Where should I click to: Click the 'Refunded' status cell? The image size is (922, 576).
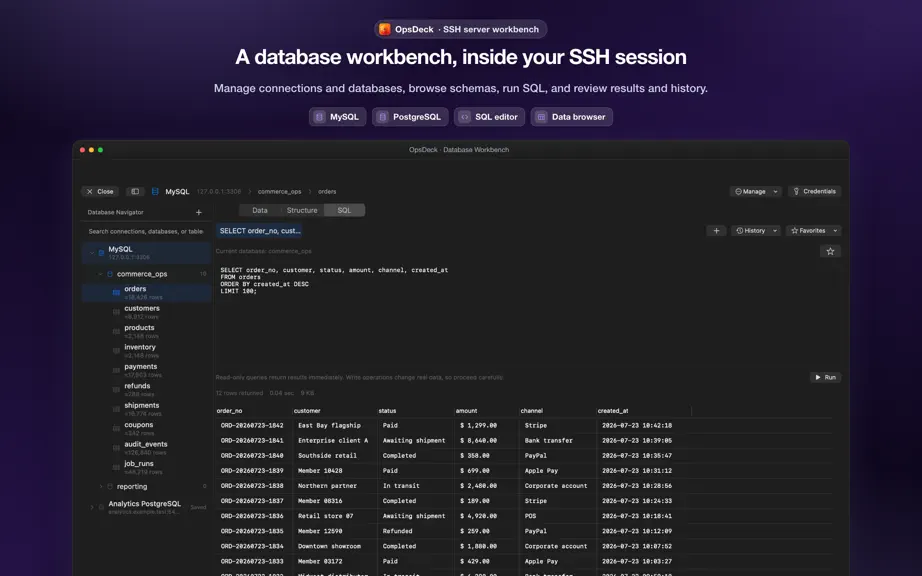[x=397, y=531]
